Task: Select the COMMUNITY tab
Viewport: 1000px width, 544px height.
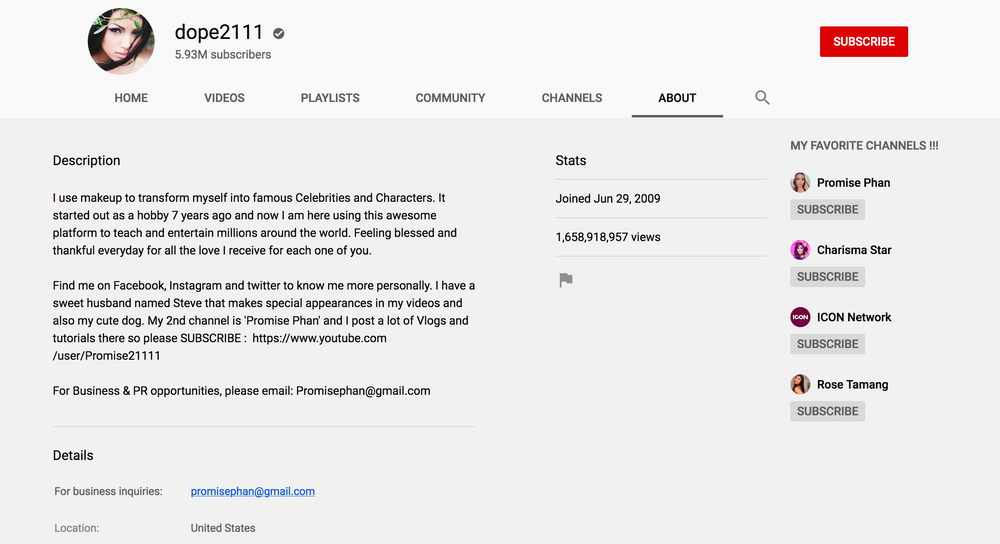Action: pos(450,98)
